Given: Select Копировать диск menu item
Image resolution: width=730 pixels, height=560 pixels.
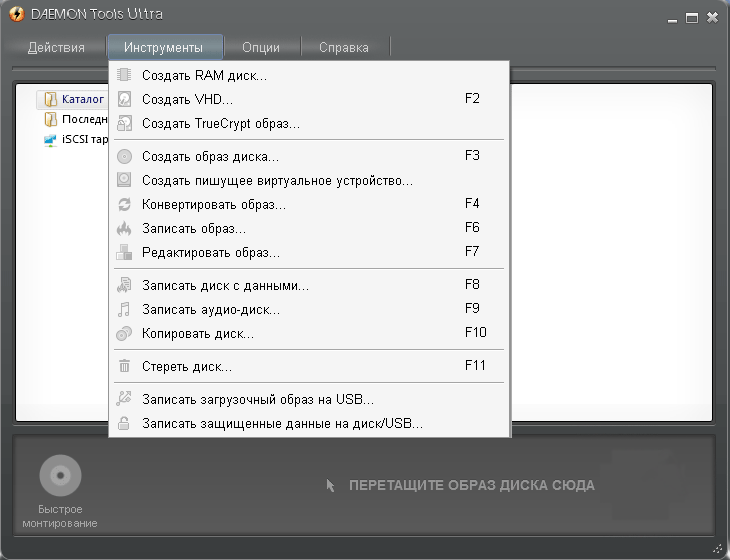Looking at the screenshot, I should pos(198,333).
